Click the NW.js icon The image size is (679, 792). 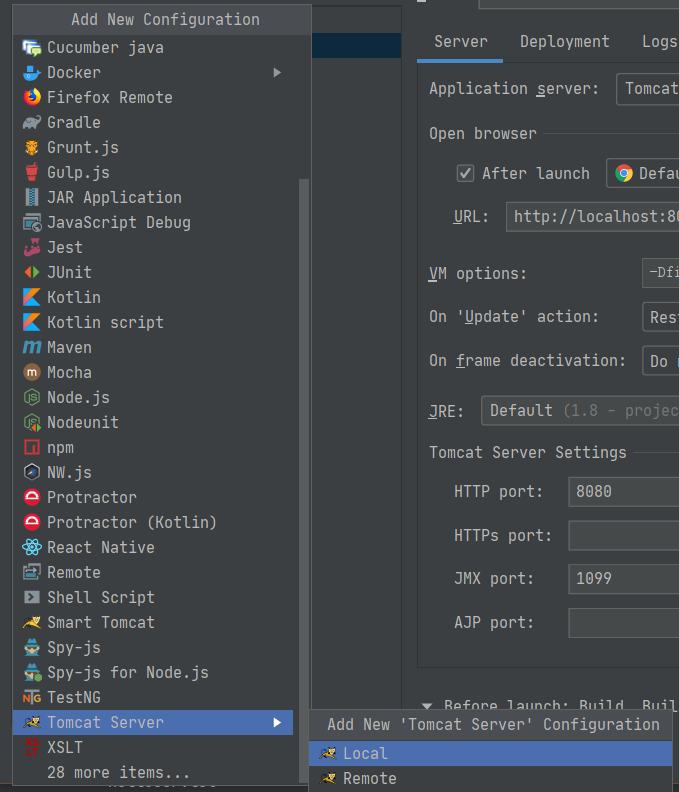point(31,473)
